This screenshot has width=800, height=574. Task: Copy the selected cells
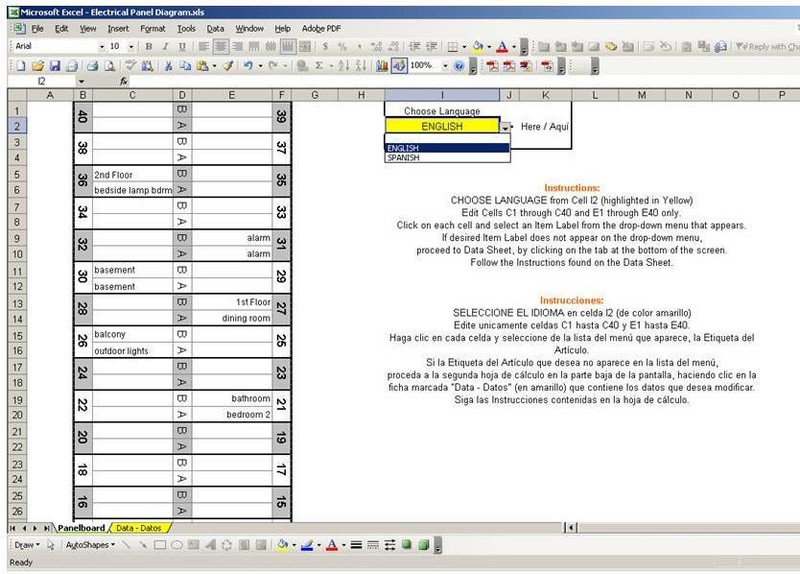[x=185, y=66]
